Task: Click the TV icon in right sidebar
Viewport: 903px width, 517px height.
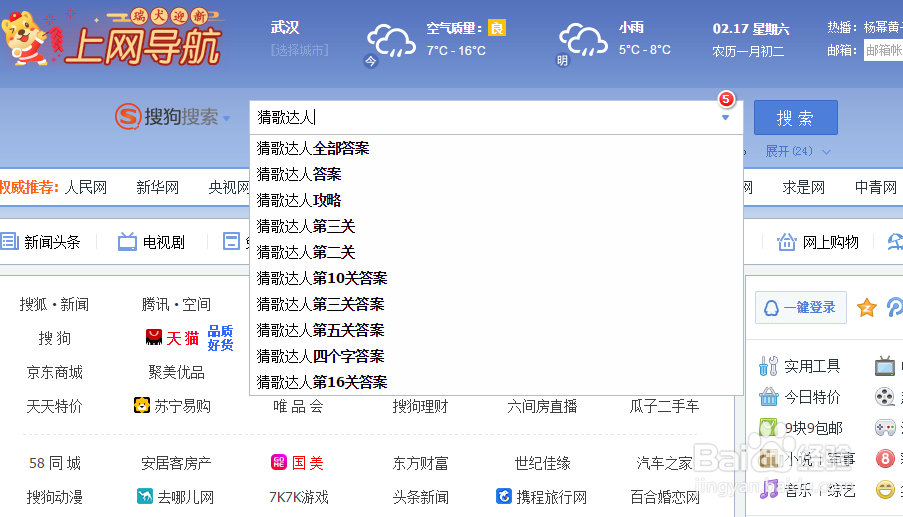Action: coord(885,366)
